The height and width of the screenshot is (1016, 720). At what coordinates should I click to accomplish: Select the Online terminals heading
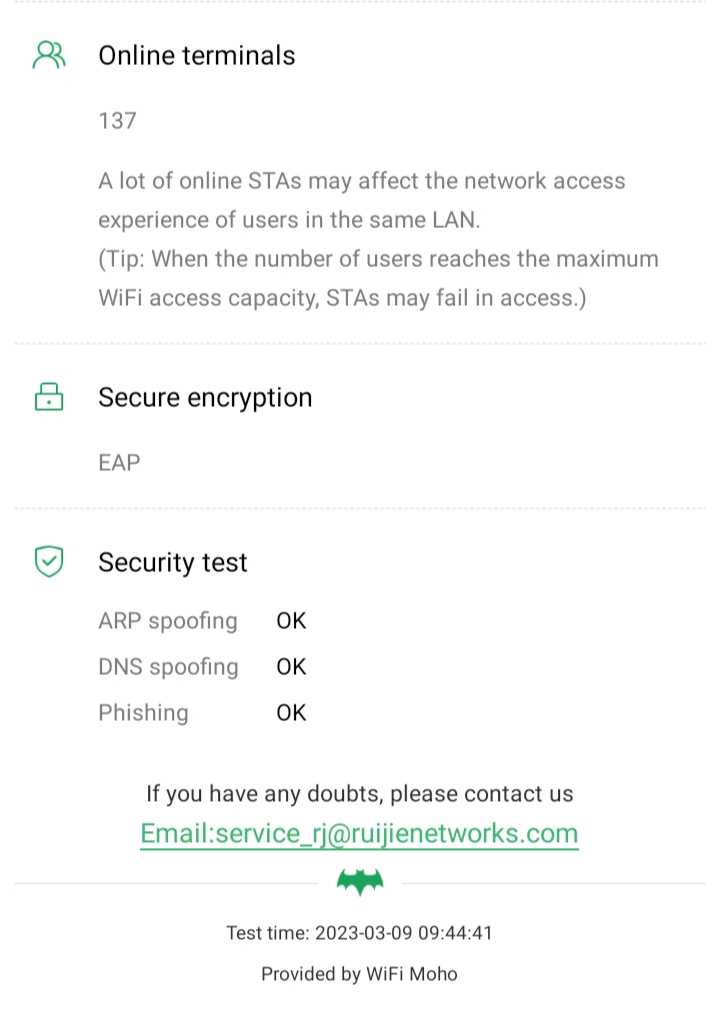pyautogui.click(x=196, y=55)
